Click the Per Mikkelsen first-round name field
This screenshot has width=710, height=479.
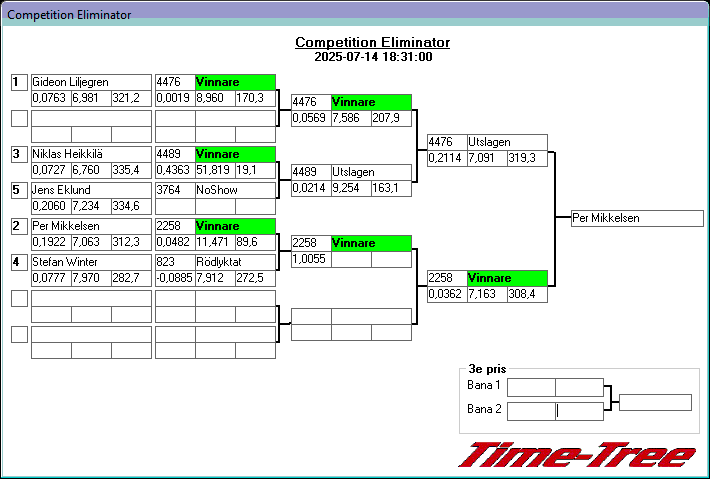[x=91, y=226]
